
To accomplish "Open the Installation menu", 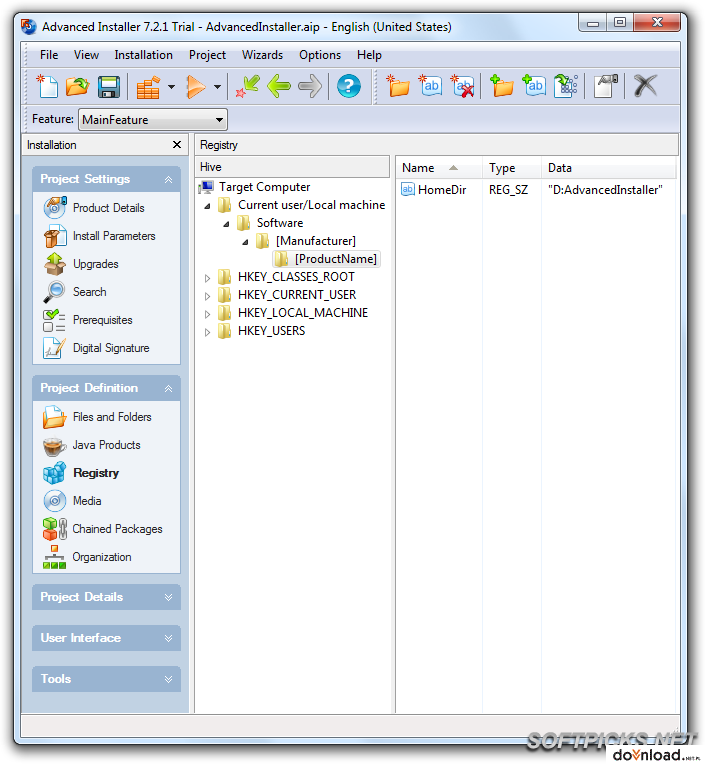I will (143, 55).
